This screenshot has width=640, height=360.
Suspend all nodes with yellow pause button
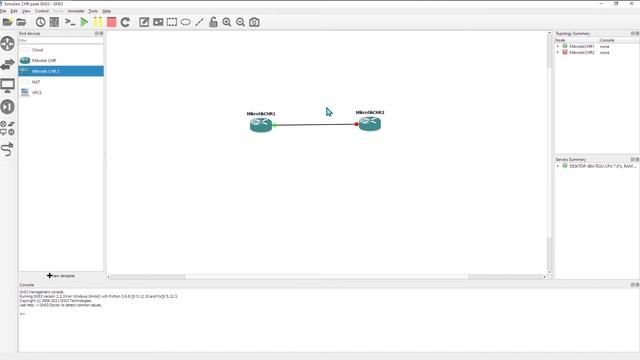[98, 22]
